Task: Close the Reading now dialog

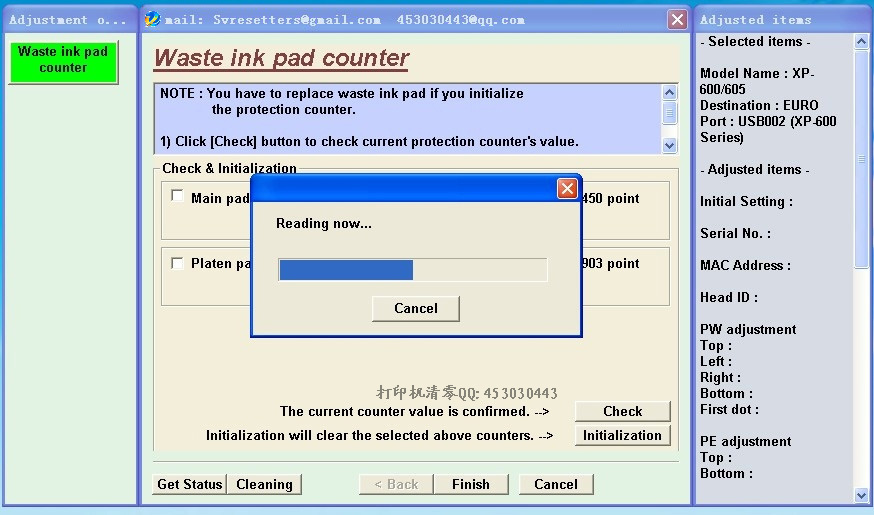Action: tap(567, 188)
